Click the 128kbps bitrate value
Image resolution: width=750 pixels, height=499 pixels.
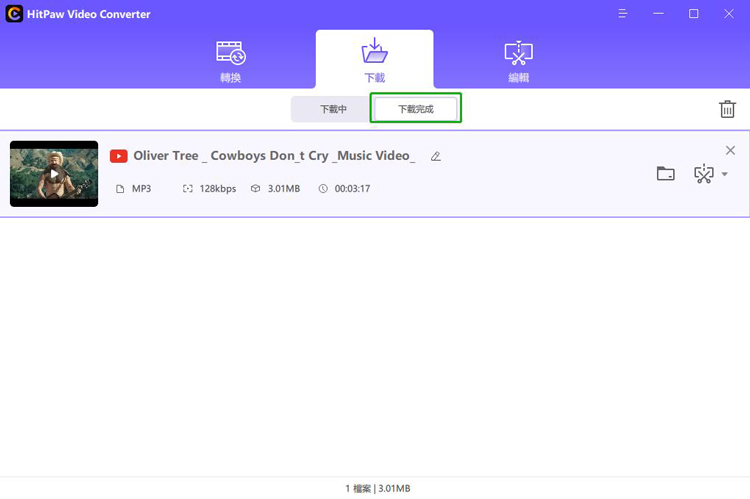[218, 189]
